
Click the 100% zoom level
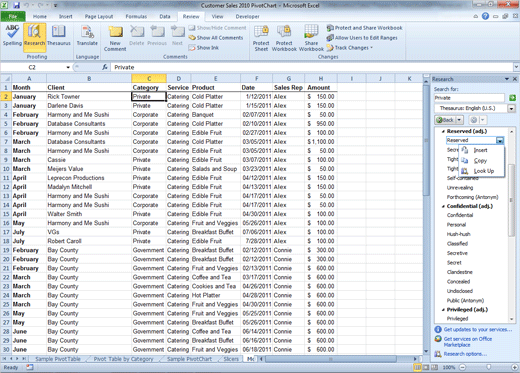[x=449, y=367]
